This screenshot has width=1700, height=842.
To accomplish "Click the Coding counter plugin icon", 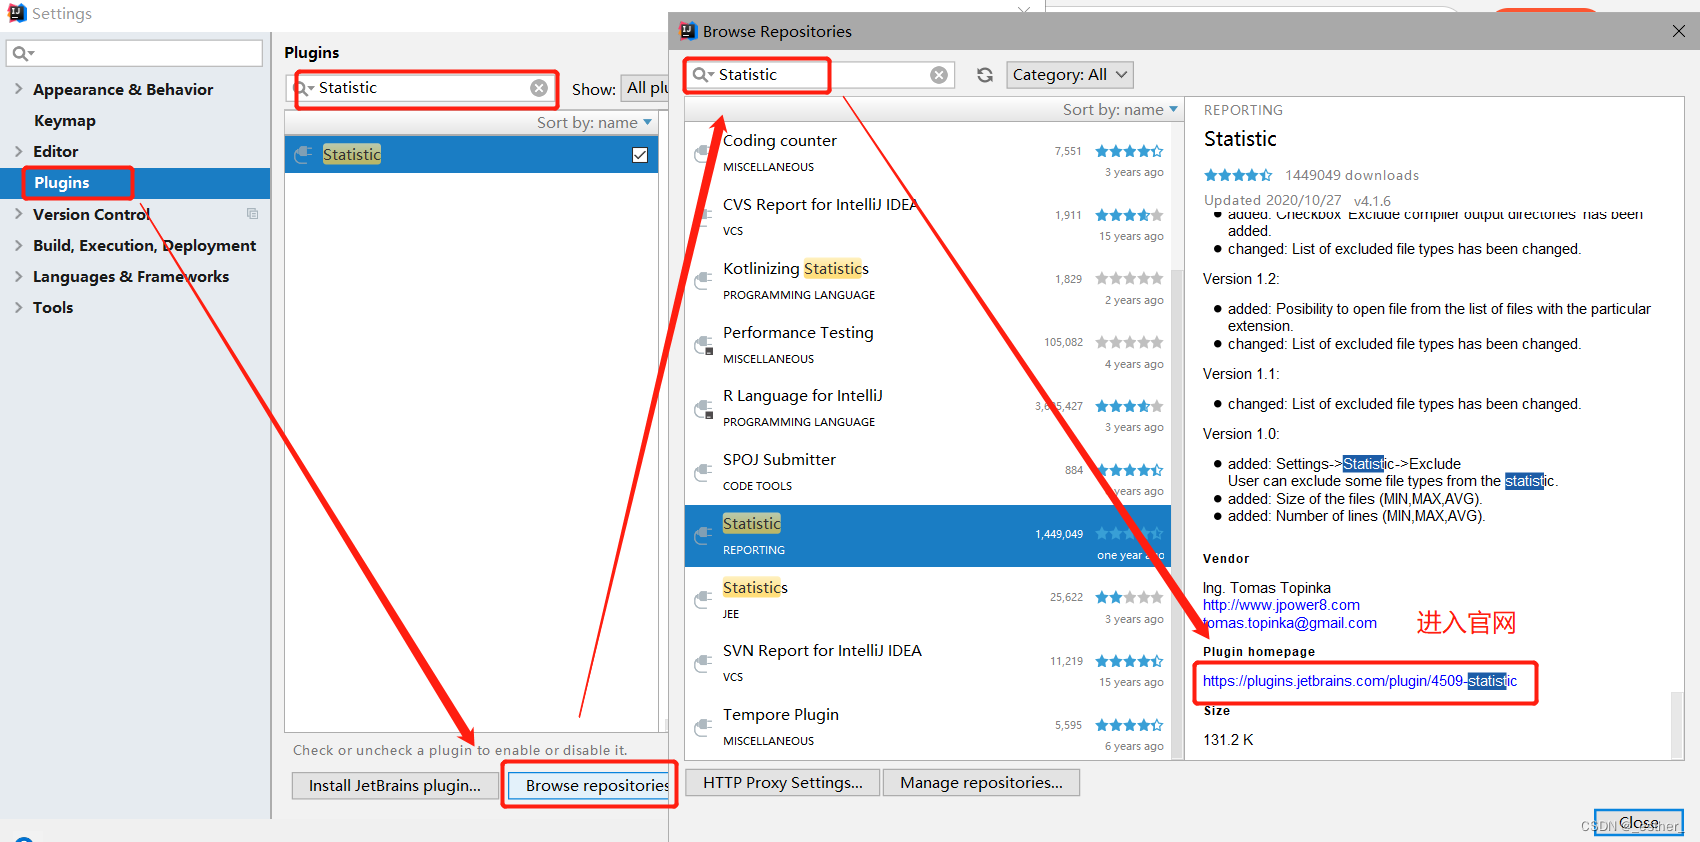I will [x=703, y=153].
